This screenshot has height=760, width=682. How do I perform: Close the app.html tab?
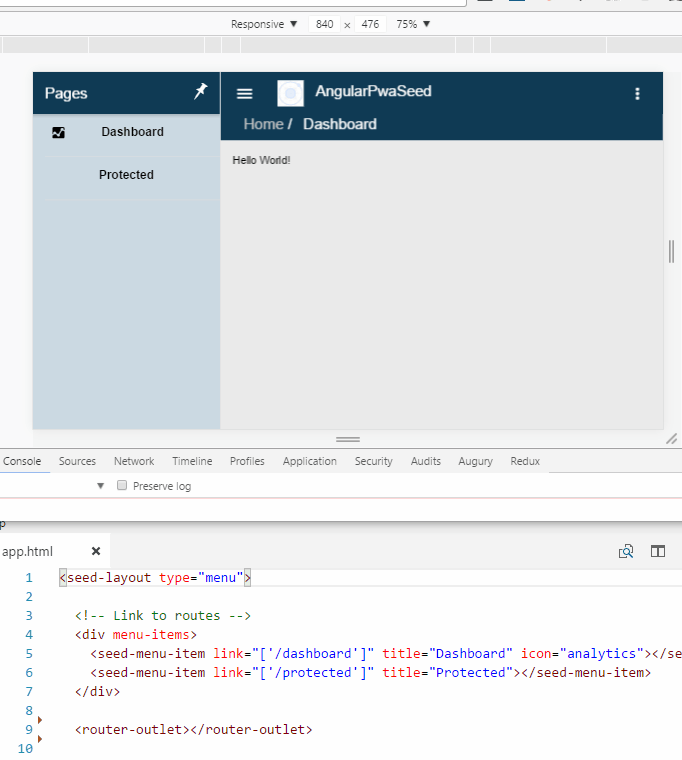pos(96,551)
